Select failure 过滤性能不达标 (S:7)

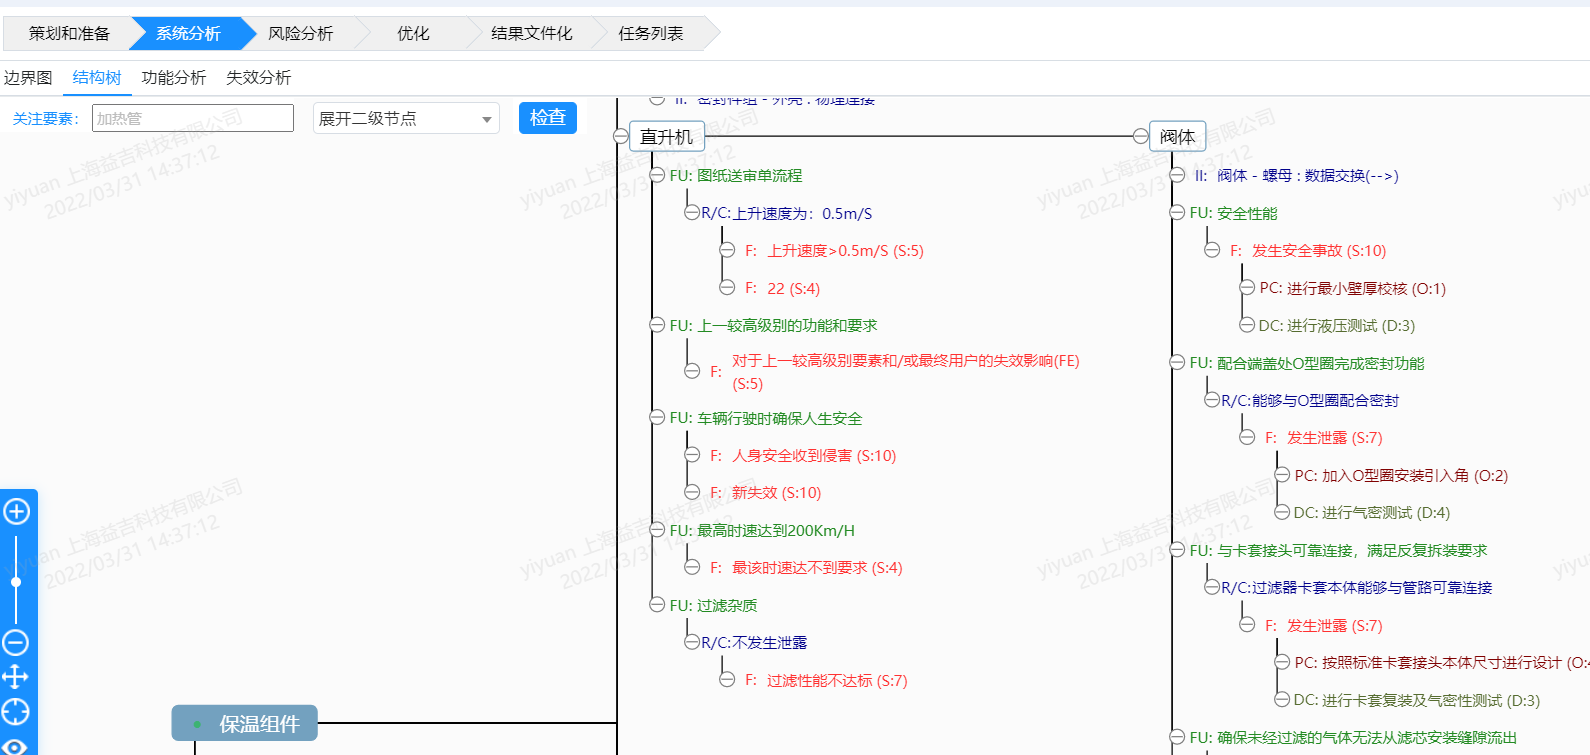pyautogui.click(x=837, y=681)
